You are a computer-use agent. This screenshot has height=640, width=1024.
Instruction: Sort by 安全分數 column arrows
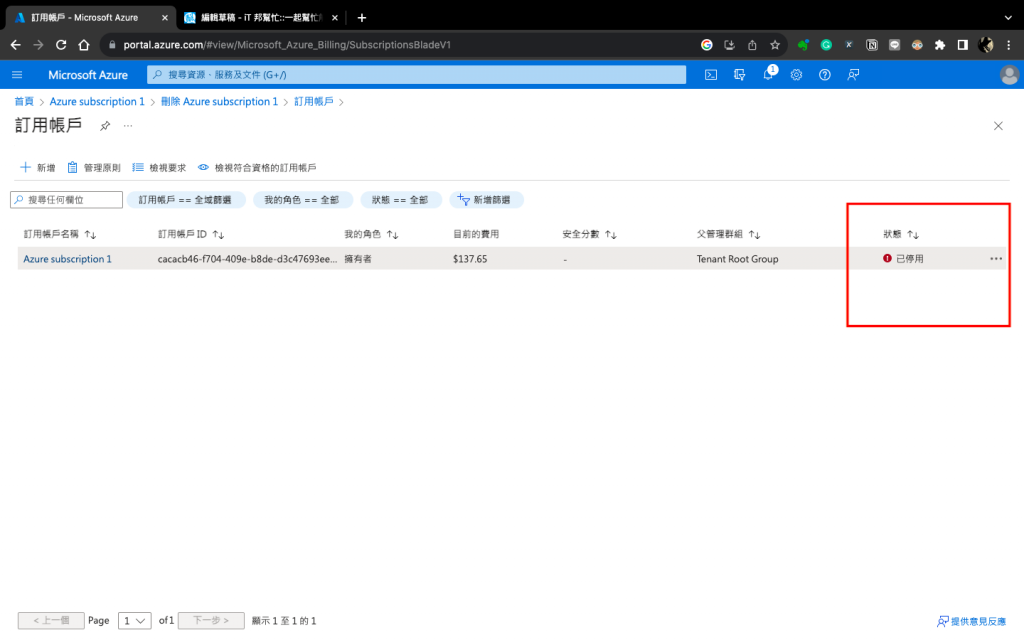[611, 234]
